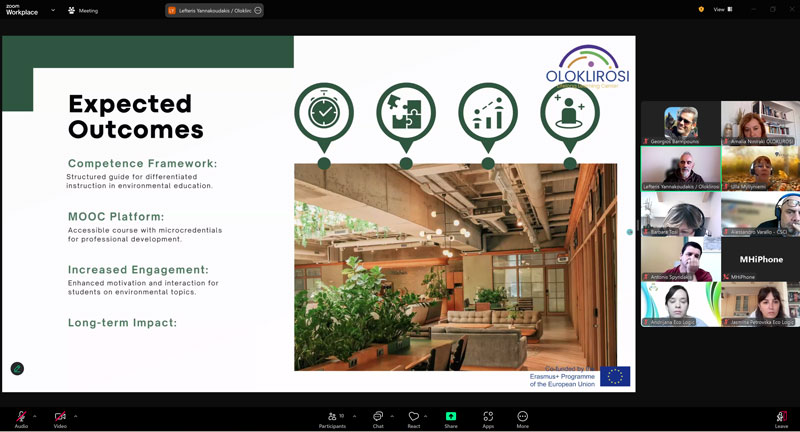Open the Participants panel
800x432 pixels.
(x=332, y=416)
